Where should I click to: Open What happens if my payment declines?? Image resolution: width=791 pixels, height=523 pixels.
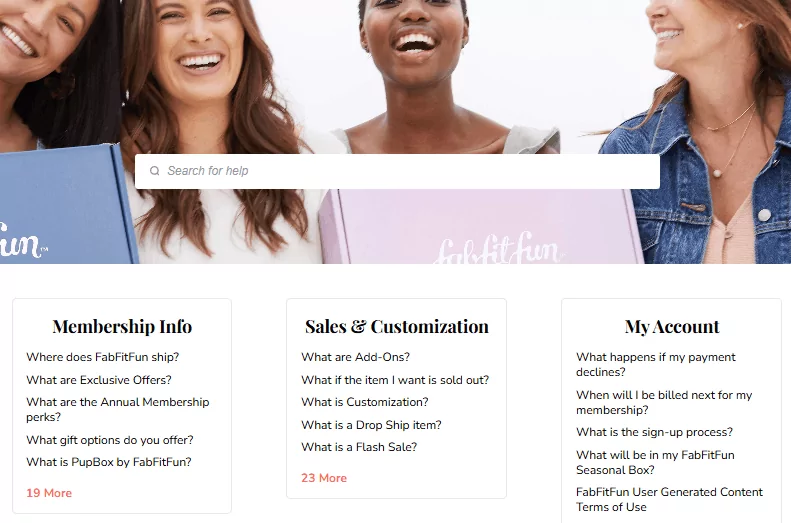[x=656, y=364]
